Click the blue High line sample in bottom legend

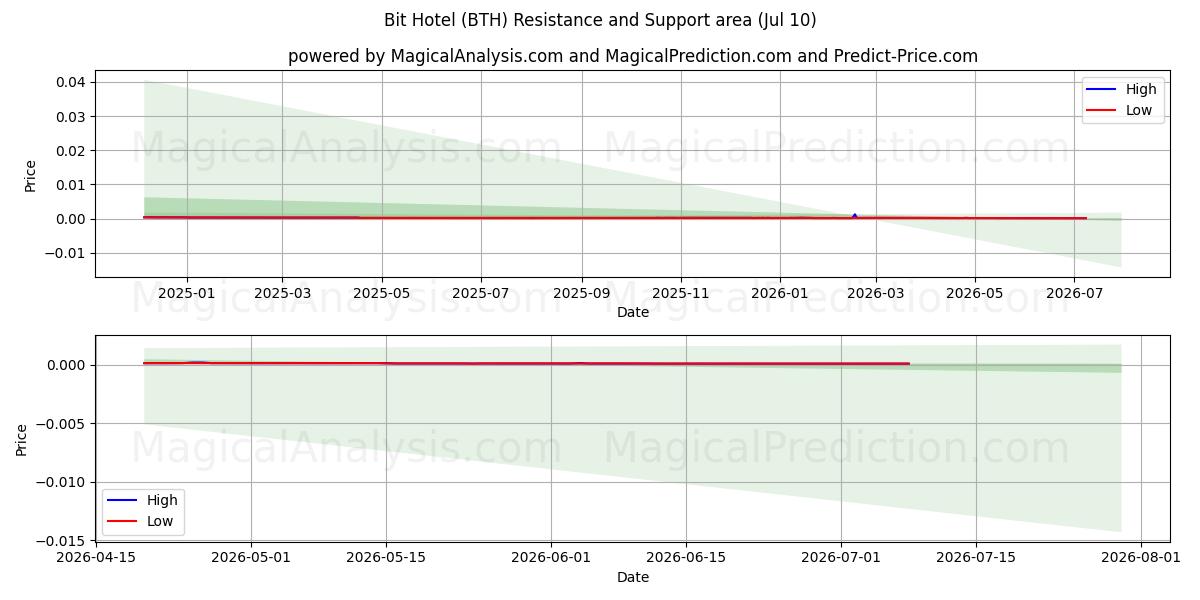123,501
